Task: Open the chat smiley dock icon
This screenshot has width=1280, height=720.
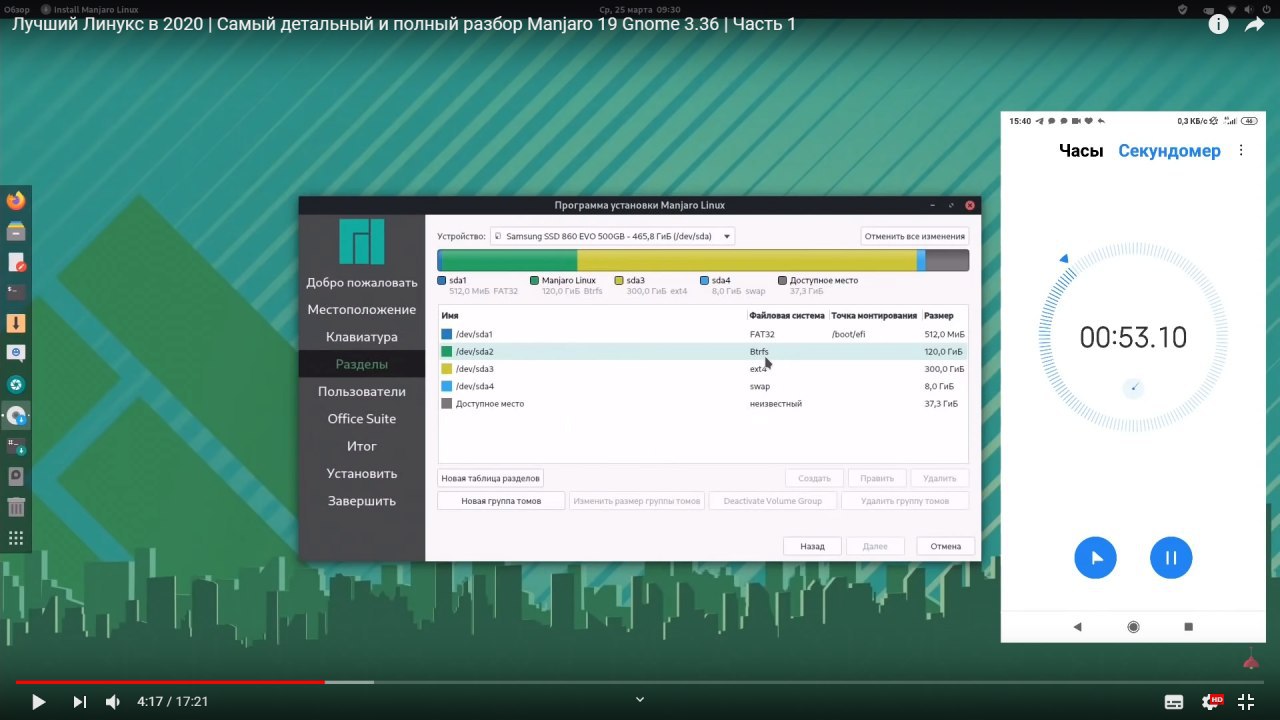Action: tap(16, 353)
